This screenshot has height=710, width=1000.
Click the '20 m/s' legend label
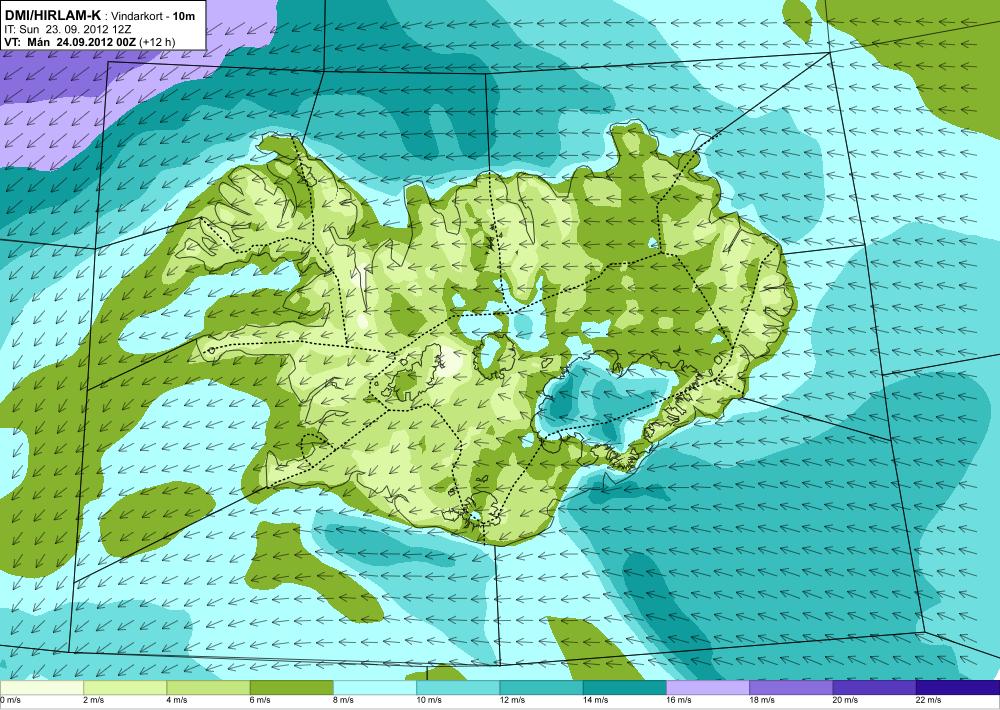(x=845, y=700)
